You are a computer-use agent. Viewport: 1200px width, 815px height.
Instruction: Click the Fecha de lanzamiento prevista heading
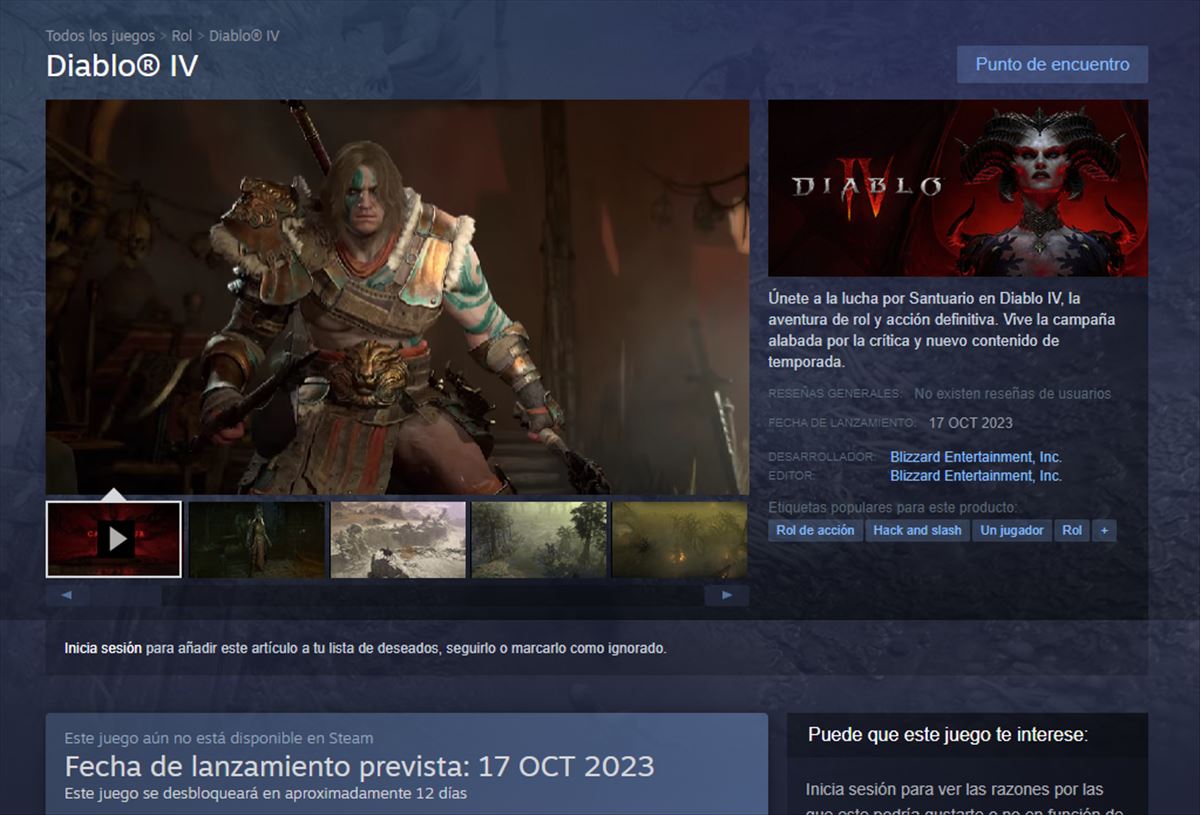(360, 767)
